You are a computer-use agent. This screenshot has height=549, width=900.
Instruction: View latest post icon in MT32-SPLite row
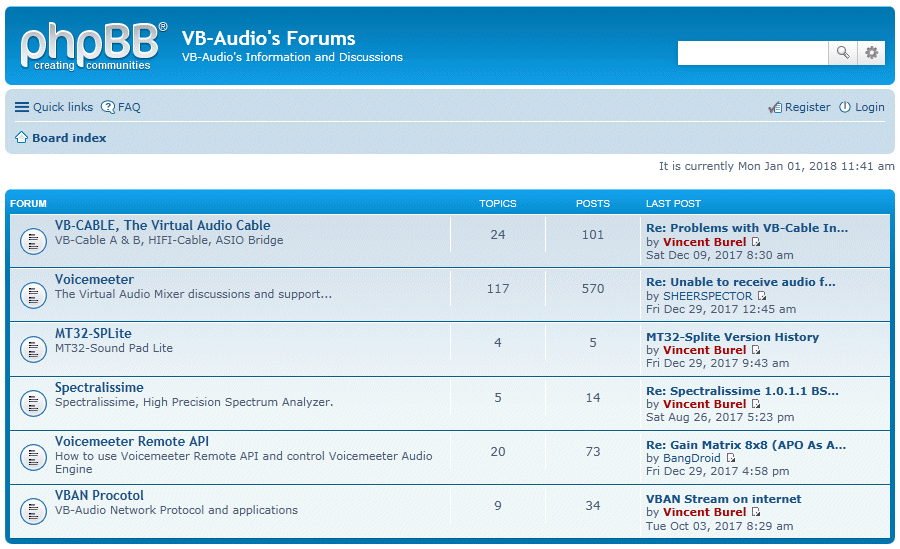point(756,350)
